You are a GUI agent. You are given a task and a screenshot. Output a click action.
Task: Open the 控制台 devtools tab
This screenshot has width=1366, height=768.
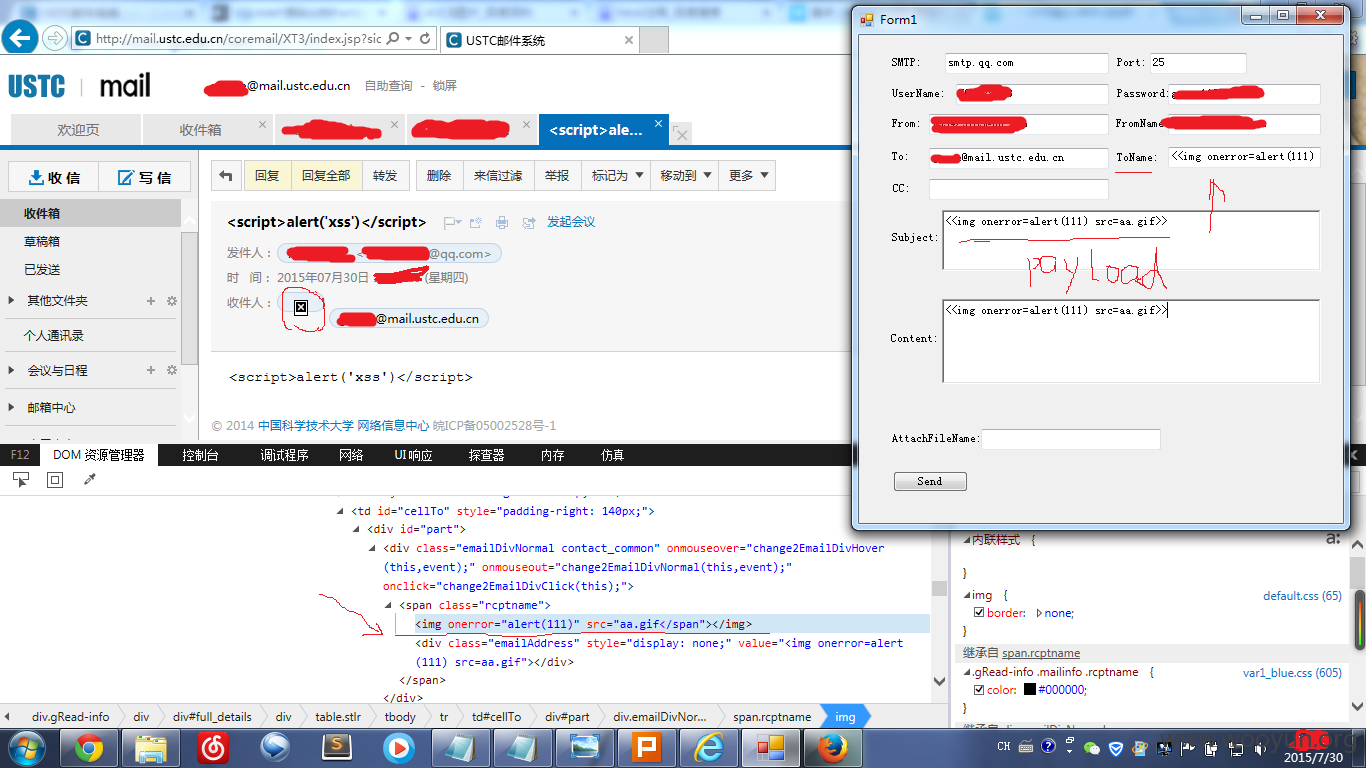pos(200,455)
